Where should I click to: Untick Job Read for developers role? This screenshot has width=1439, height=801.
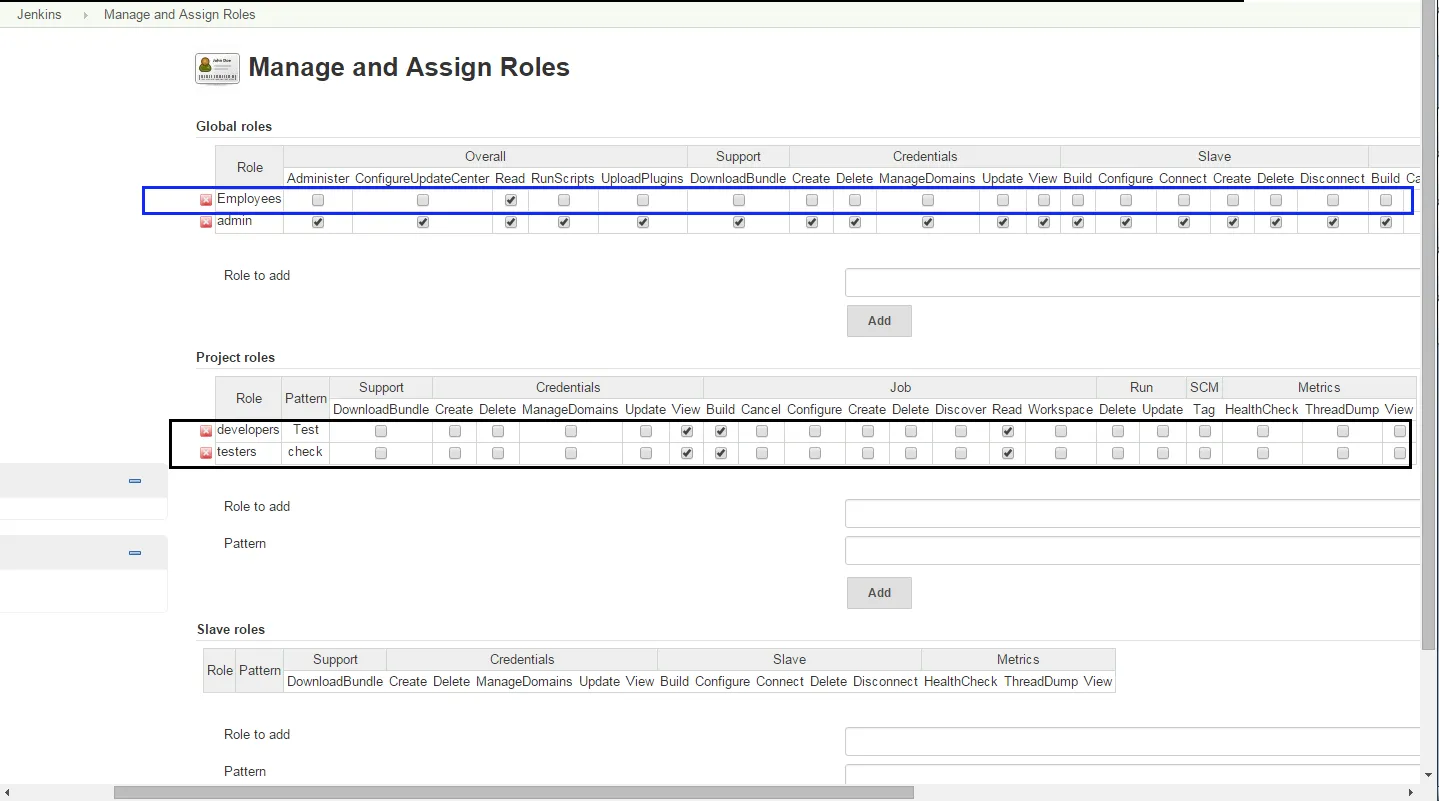click(x=1008, y=431)
